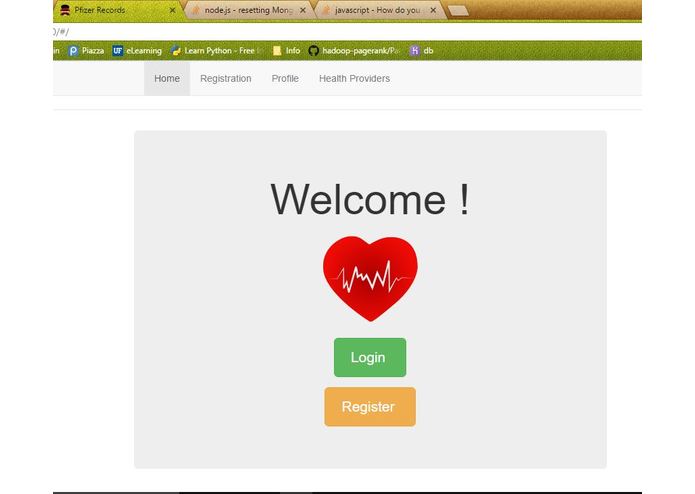The height and width of the screenshot is (494, 695).
Task: Click the purple db bookmark icon
Action: (x=414, y=51)
